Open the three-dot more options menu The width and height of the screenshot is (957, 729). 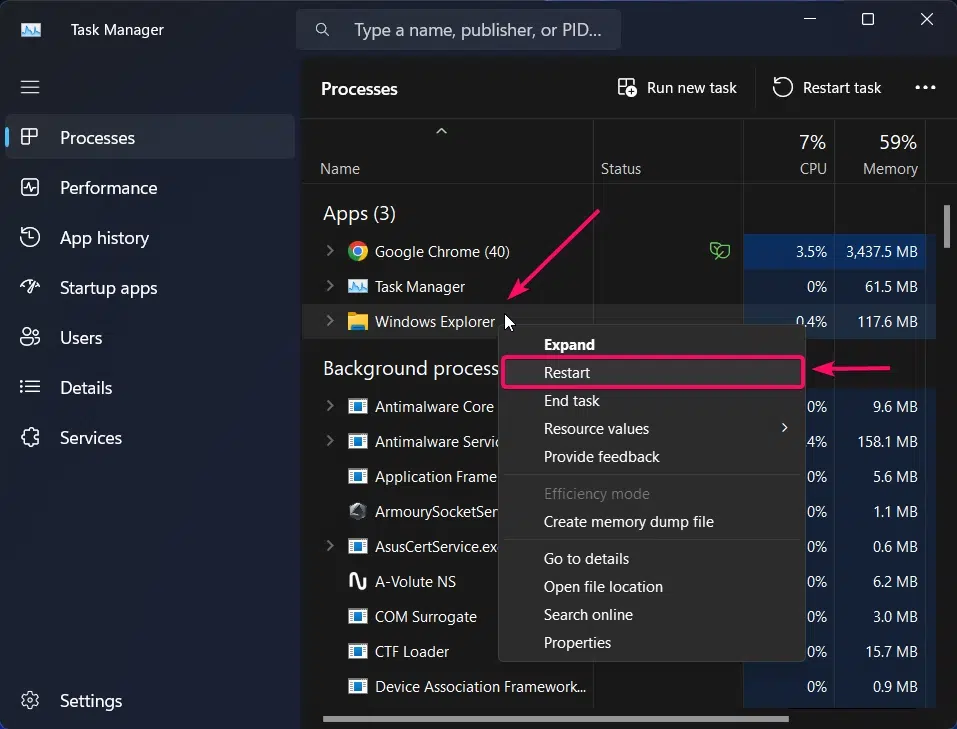point(925,87)
